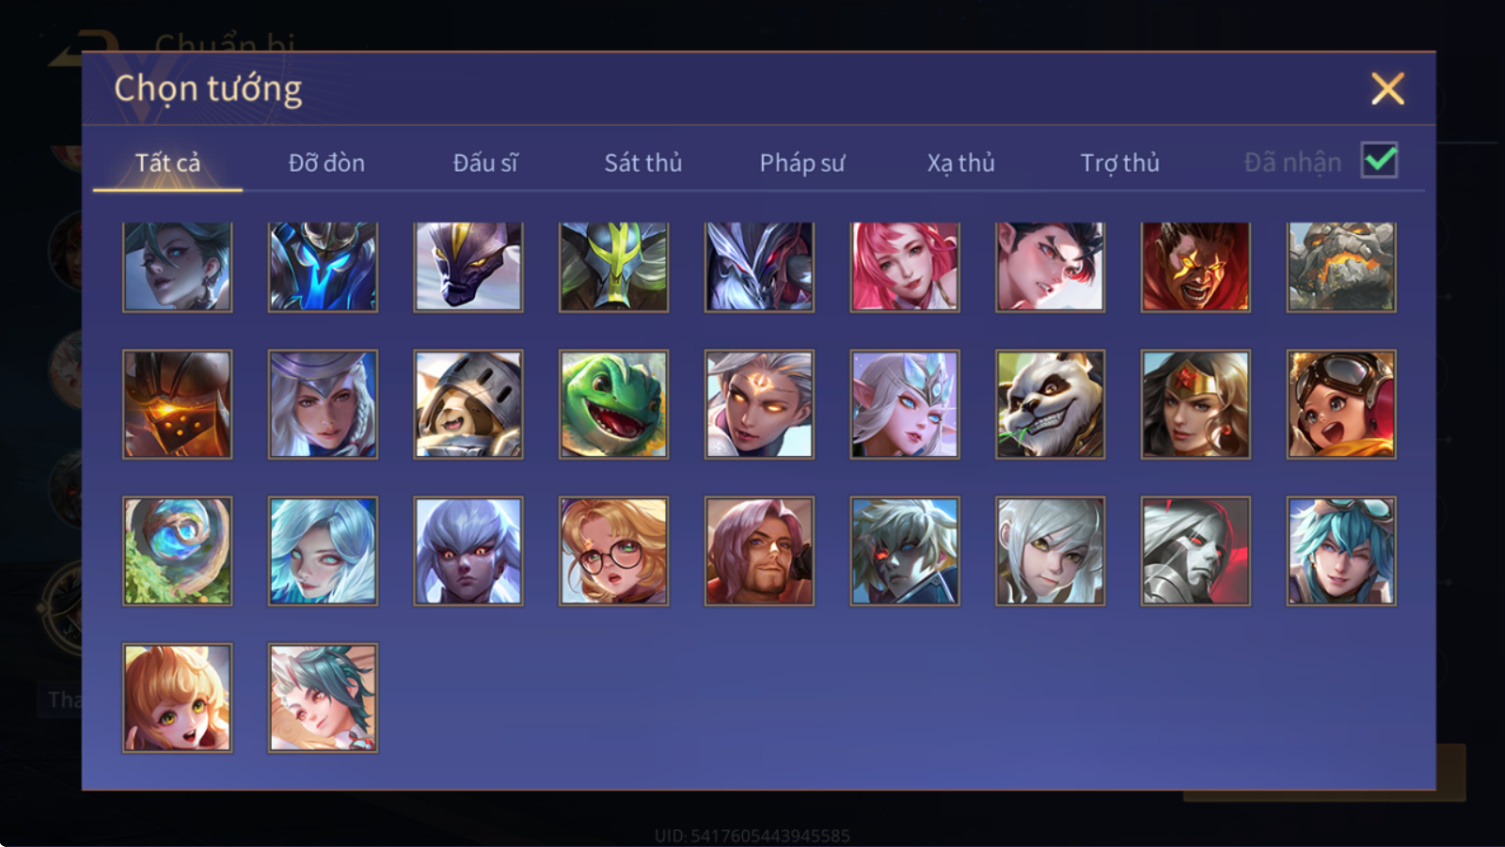Image resolution: width=1505 pixels, height=847 pixels.
Task: Choose the pink-haired female hero portrait
Action: pyautogui.click(x=905, y=267)
